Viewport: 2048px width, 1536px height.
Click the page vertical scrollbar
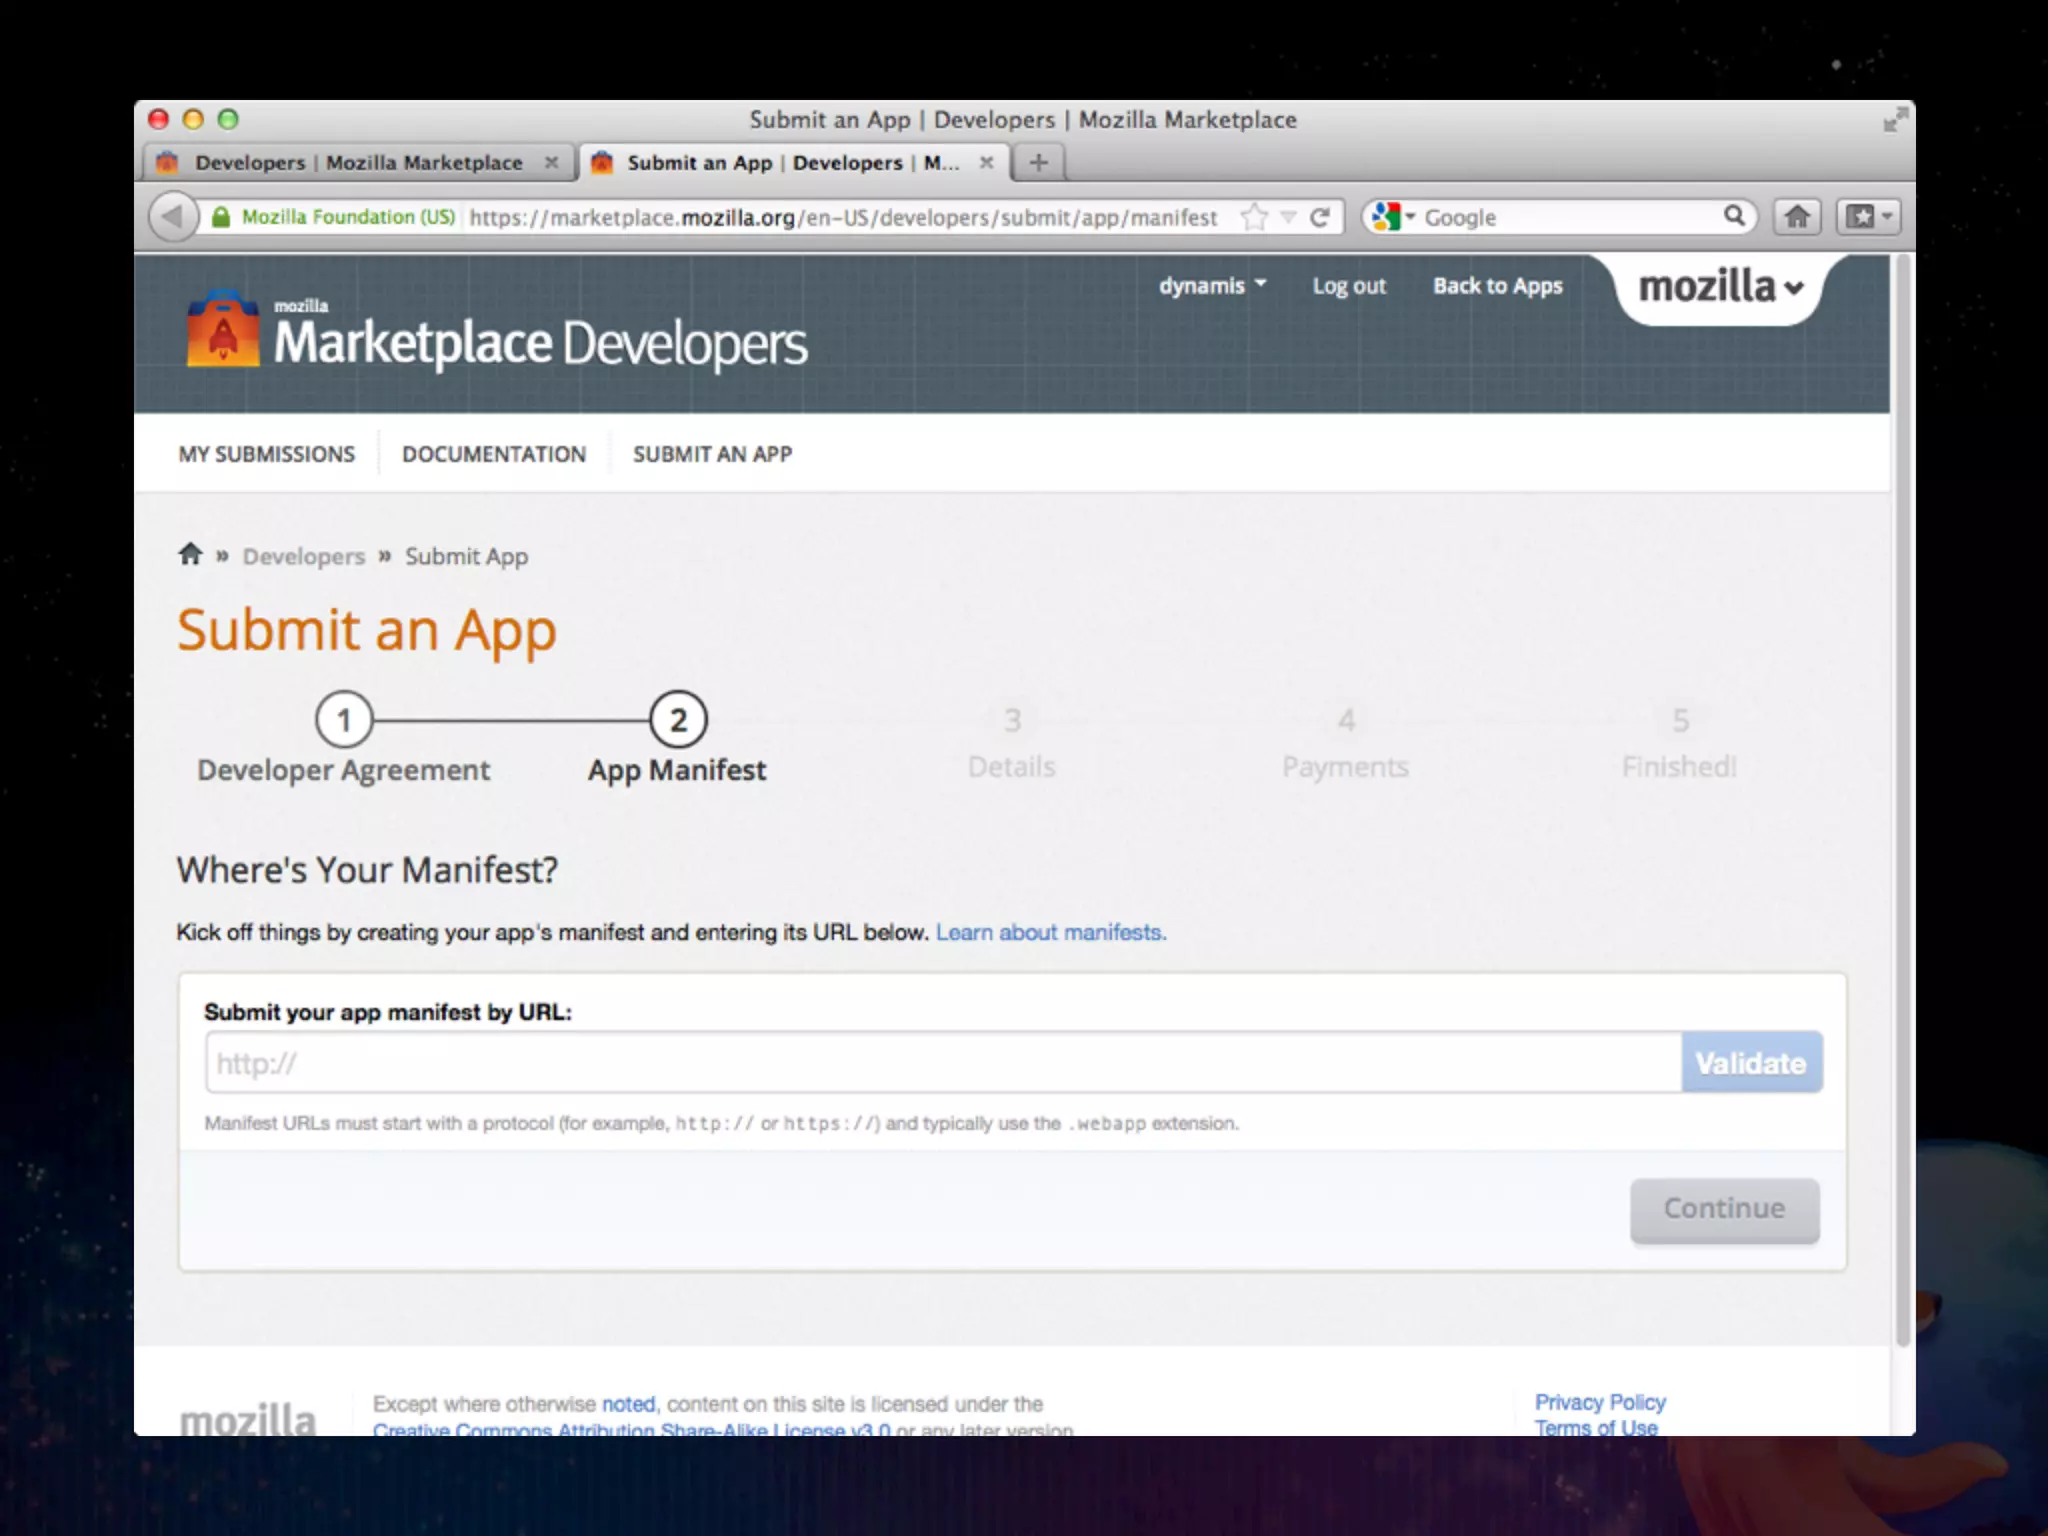pyautogui.click(x=1902, y=800)
